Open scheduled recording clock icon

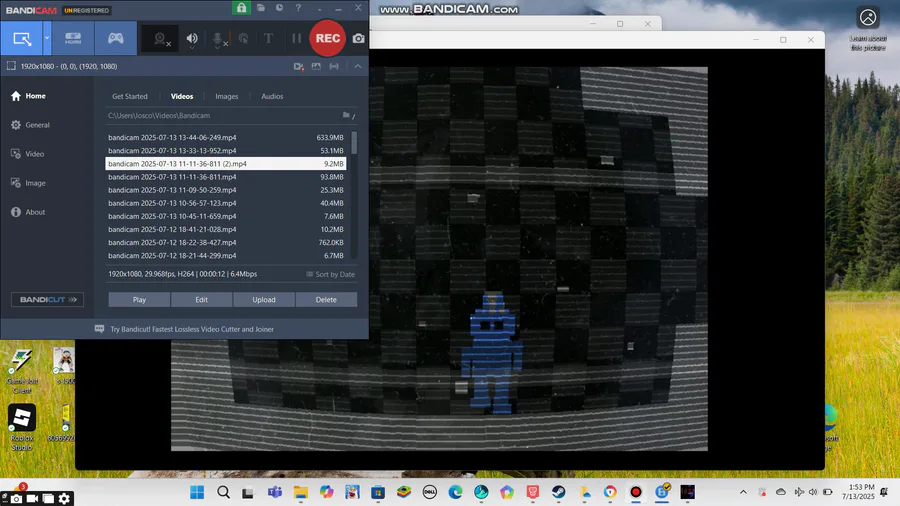[280, 7]
